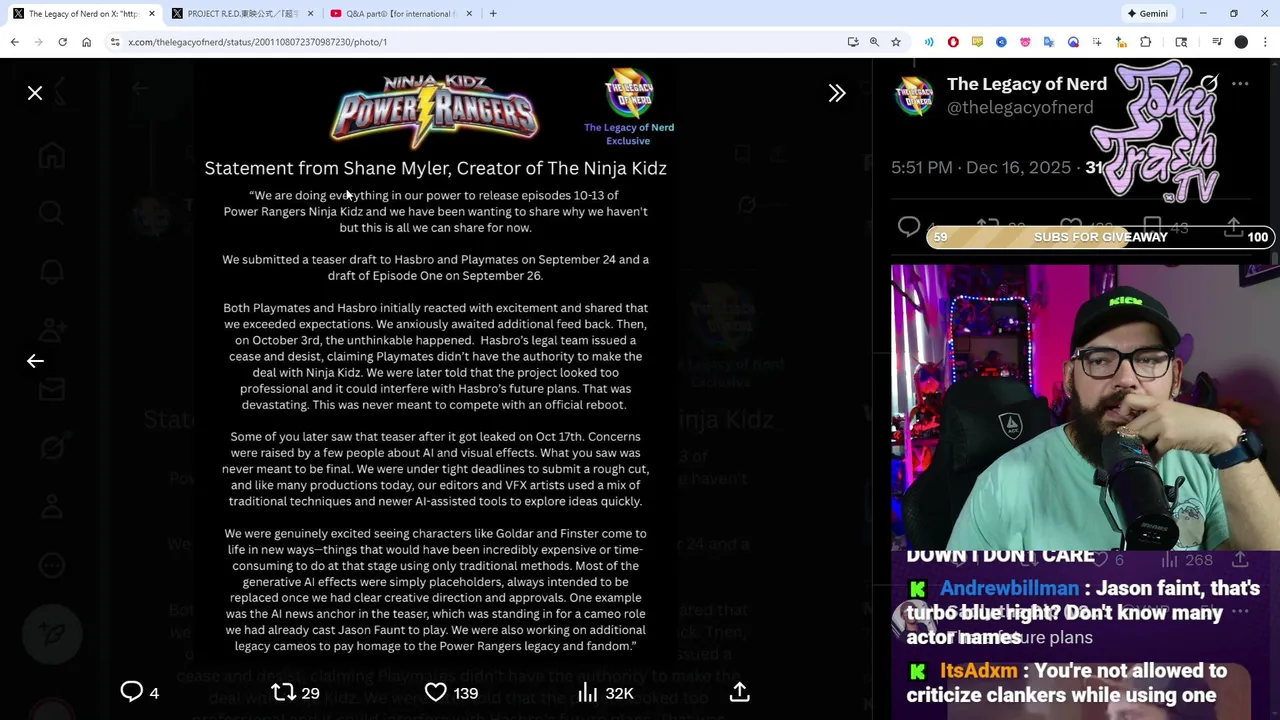Go back in browser history

point(15,42)
